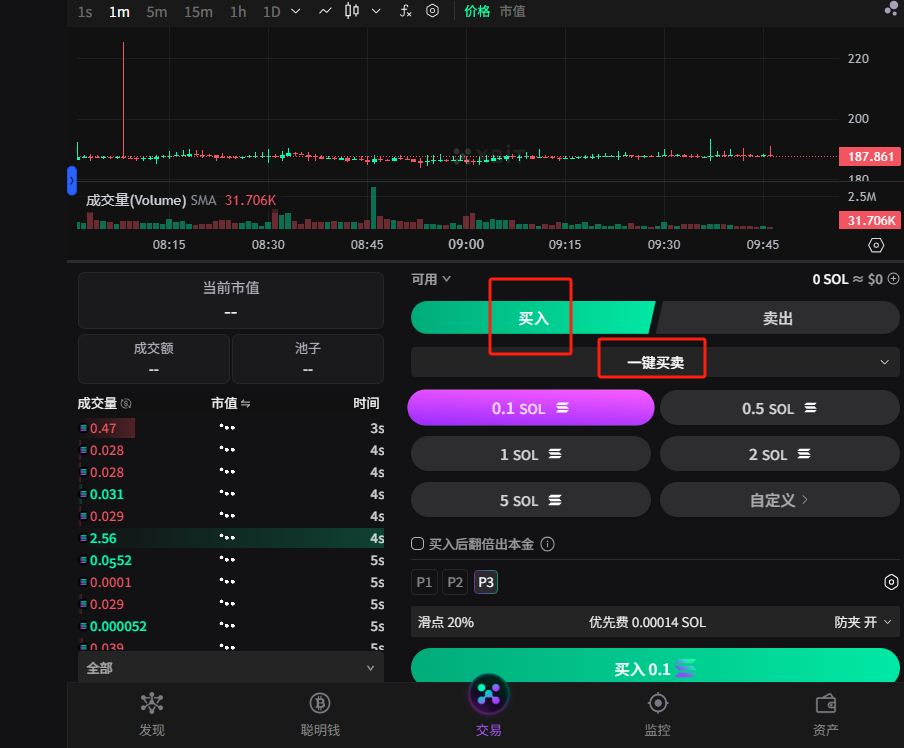Open the 一键买卖 order type dropdown
This screenshot has height=748, width=904.
click(x=655, y=362)
